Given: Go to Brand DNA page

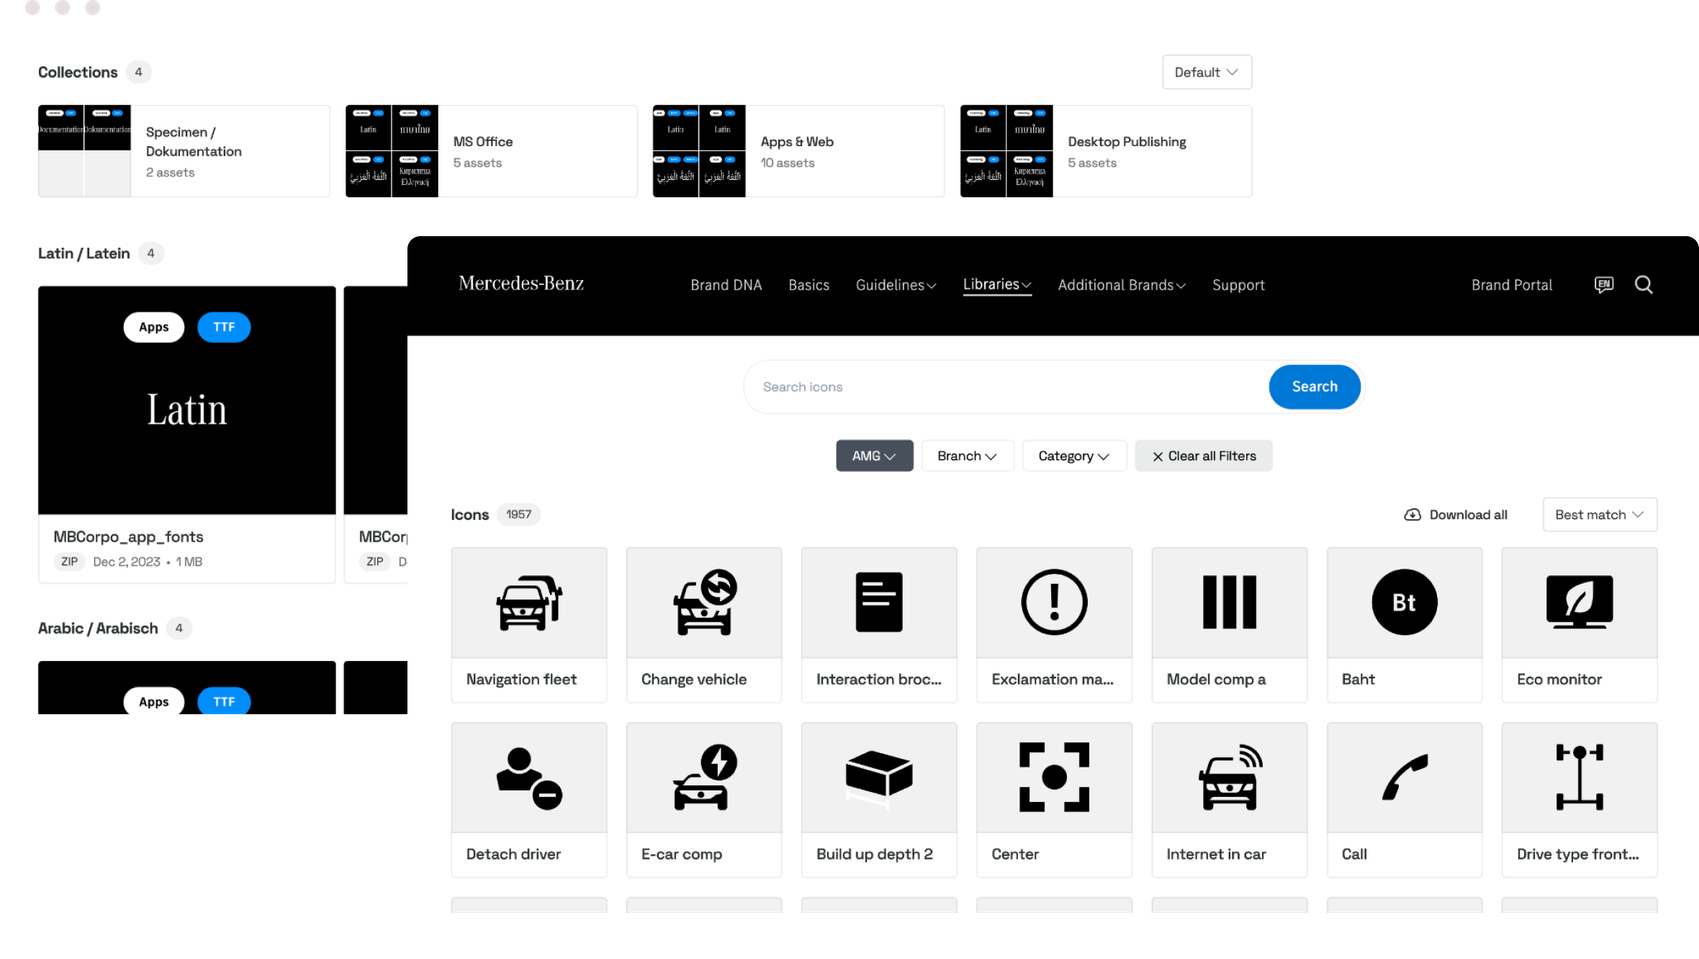Looking at the screenshot, I should click(726, 285).
